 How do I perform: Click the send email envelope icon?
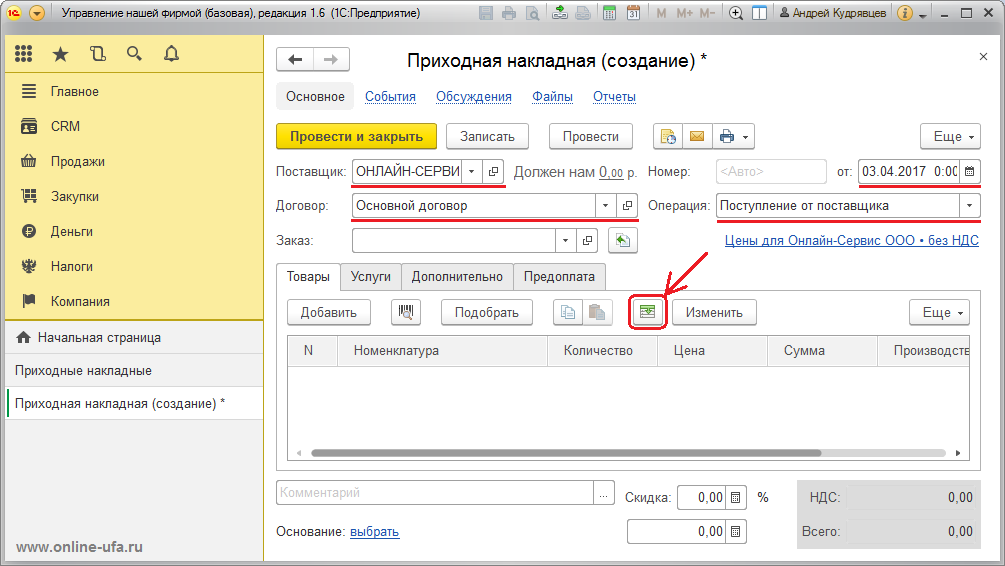tap(697, 137)
